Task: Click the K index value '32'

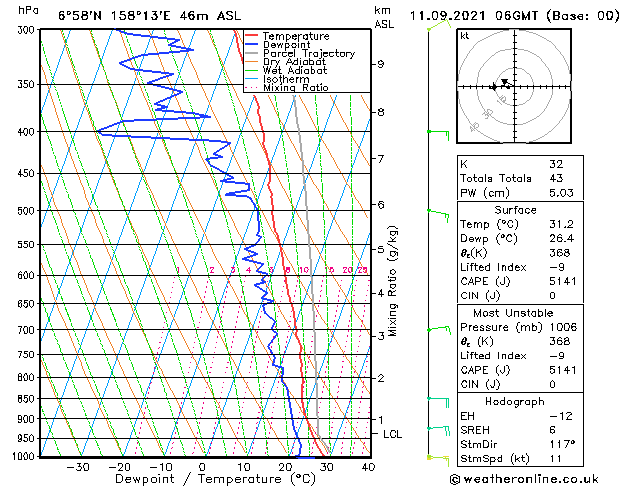Action: coord(556,164)
